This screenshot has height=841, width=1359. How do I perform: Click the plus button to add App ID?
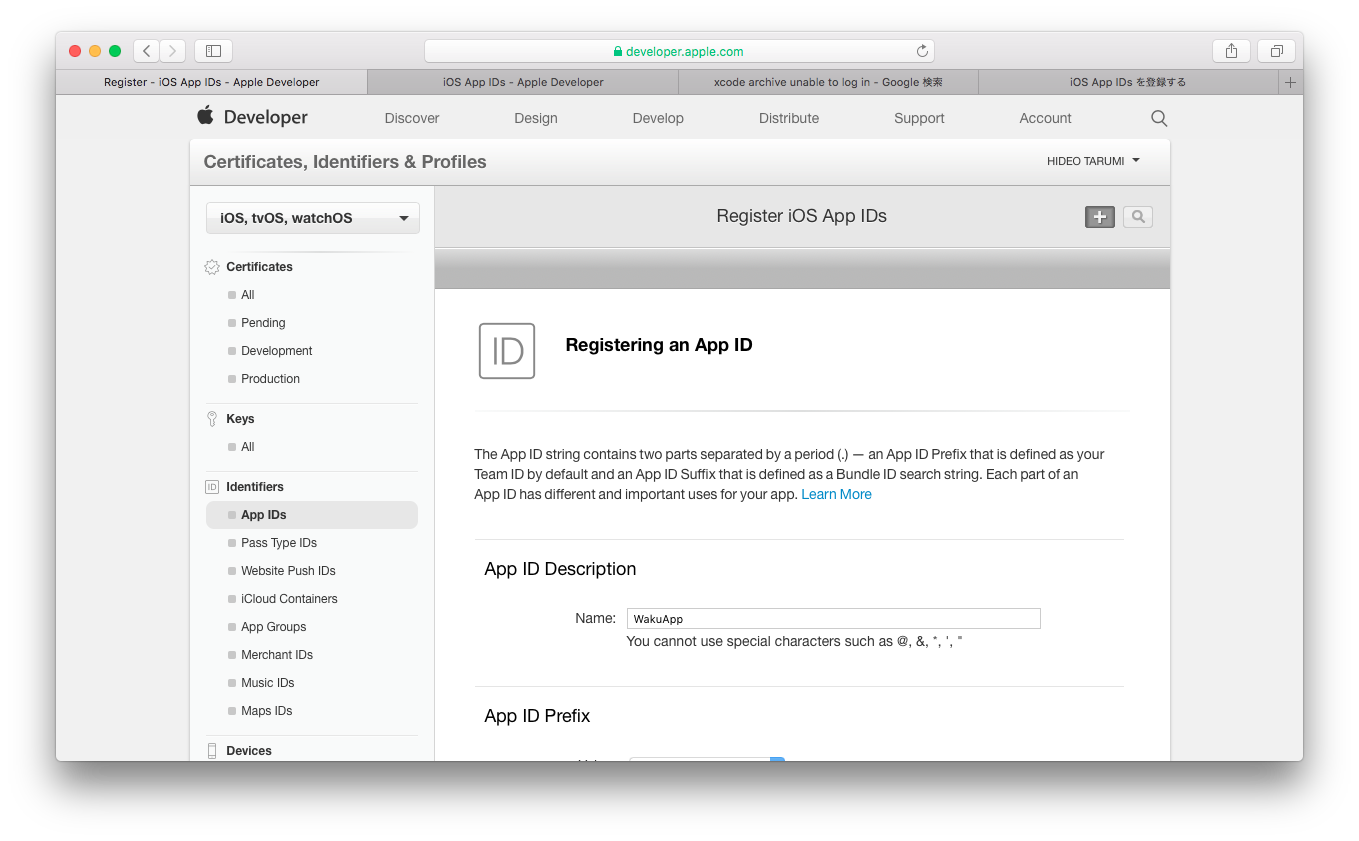click(1099, 217)
